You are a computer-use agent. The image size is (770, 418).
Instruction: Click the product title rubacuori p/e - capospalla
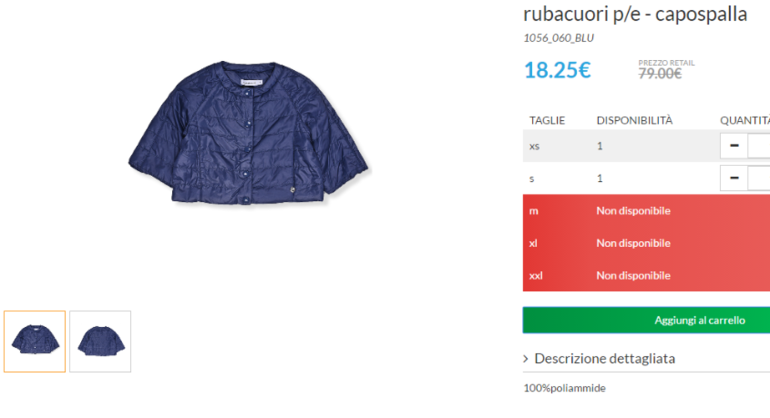click(635, 14)
